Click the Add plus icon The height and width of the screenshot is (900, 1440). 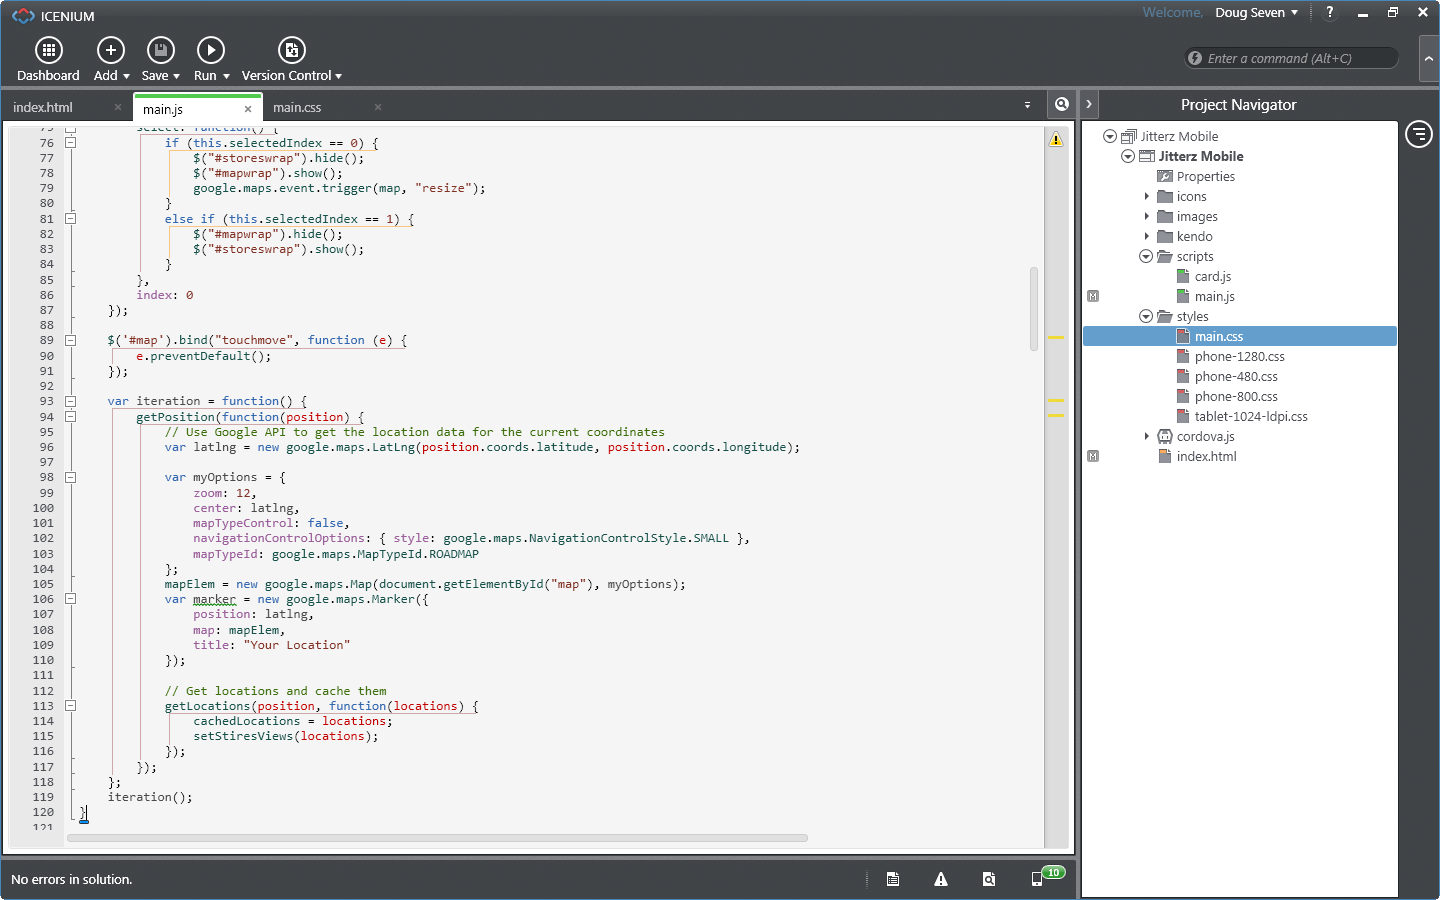coord(110,50)
